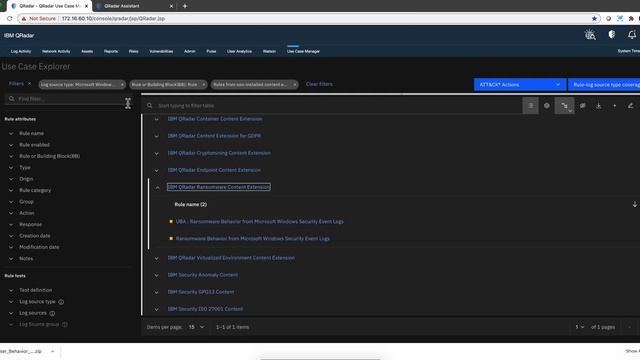Expand the Test definition filter
Screen dimensions: 640x360
click(11, 290)
